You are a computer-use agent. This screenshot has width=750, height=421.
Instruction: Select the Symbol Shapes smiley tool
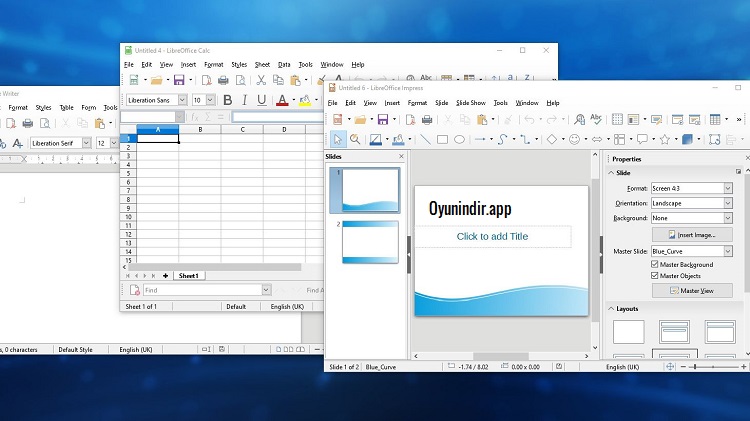pyautogui.click(x=574, y=140)
